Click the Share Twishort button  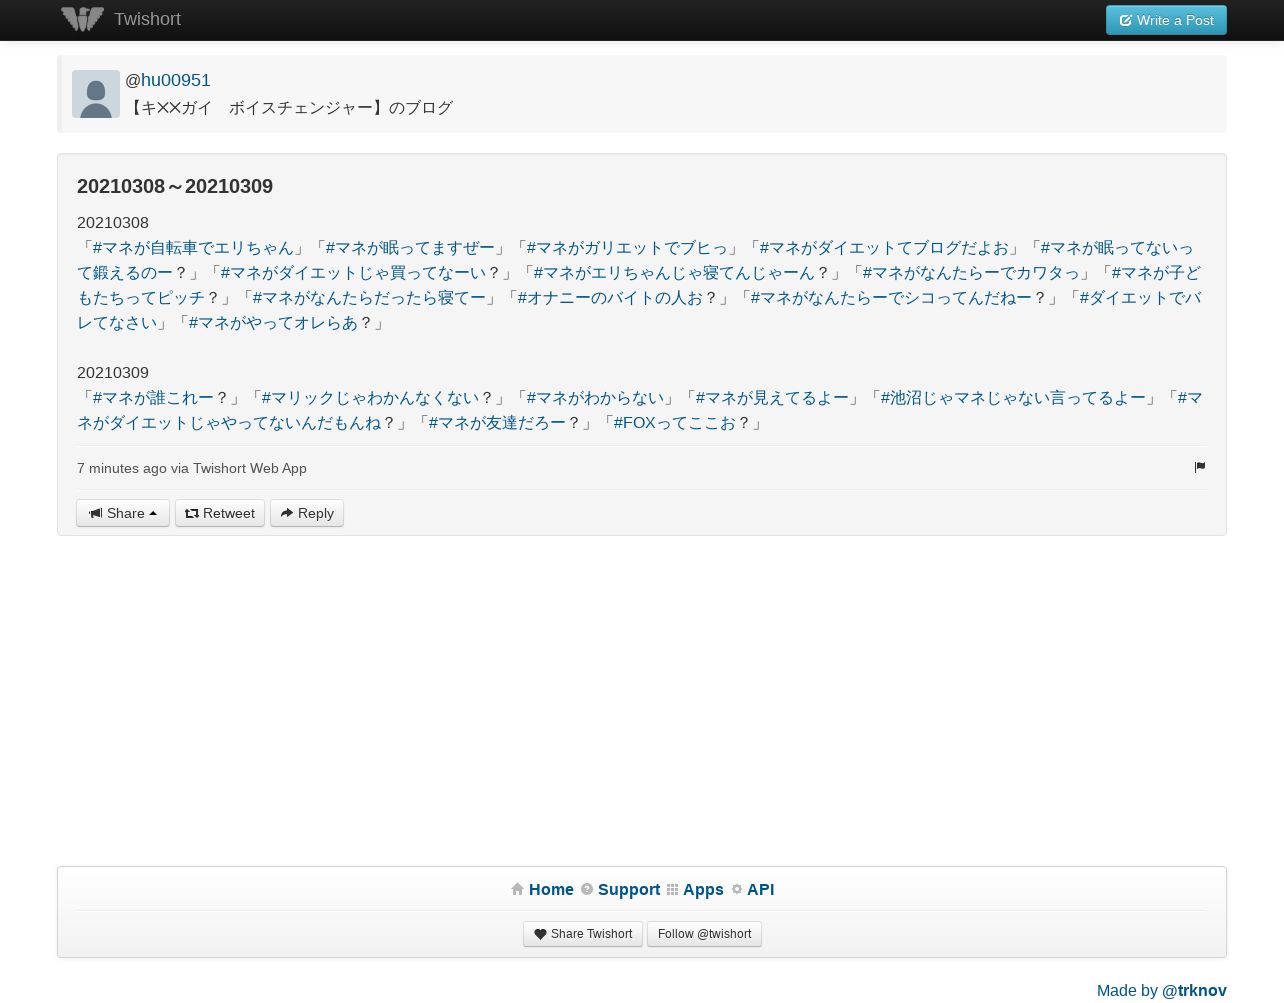(x=583, y=934)
